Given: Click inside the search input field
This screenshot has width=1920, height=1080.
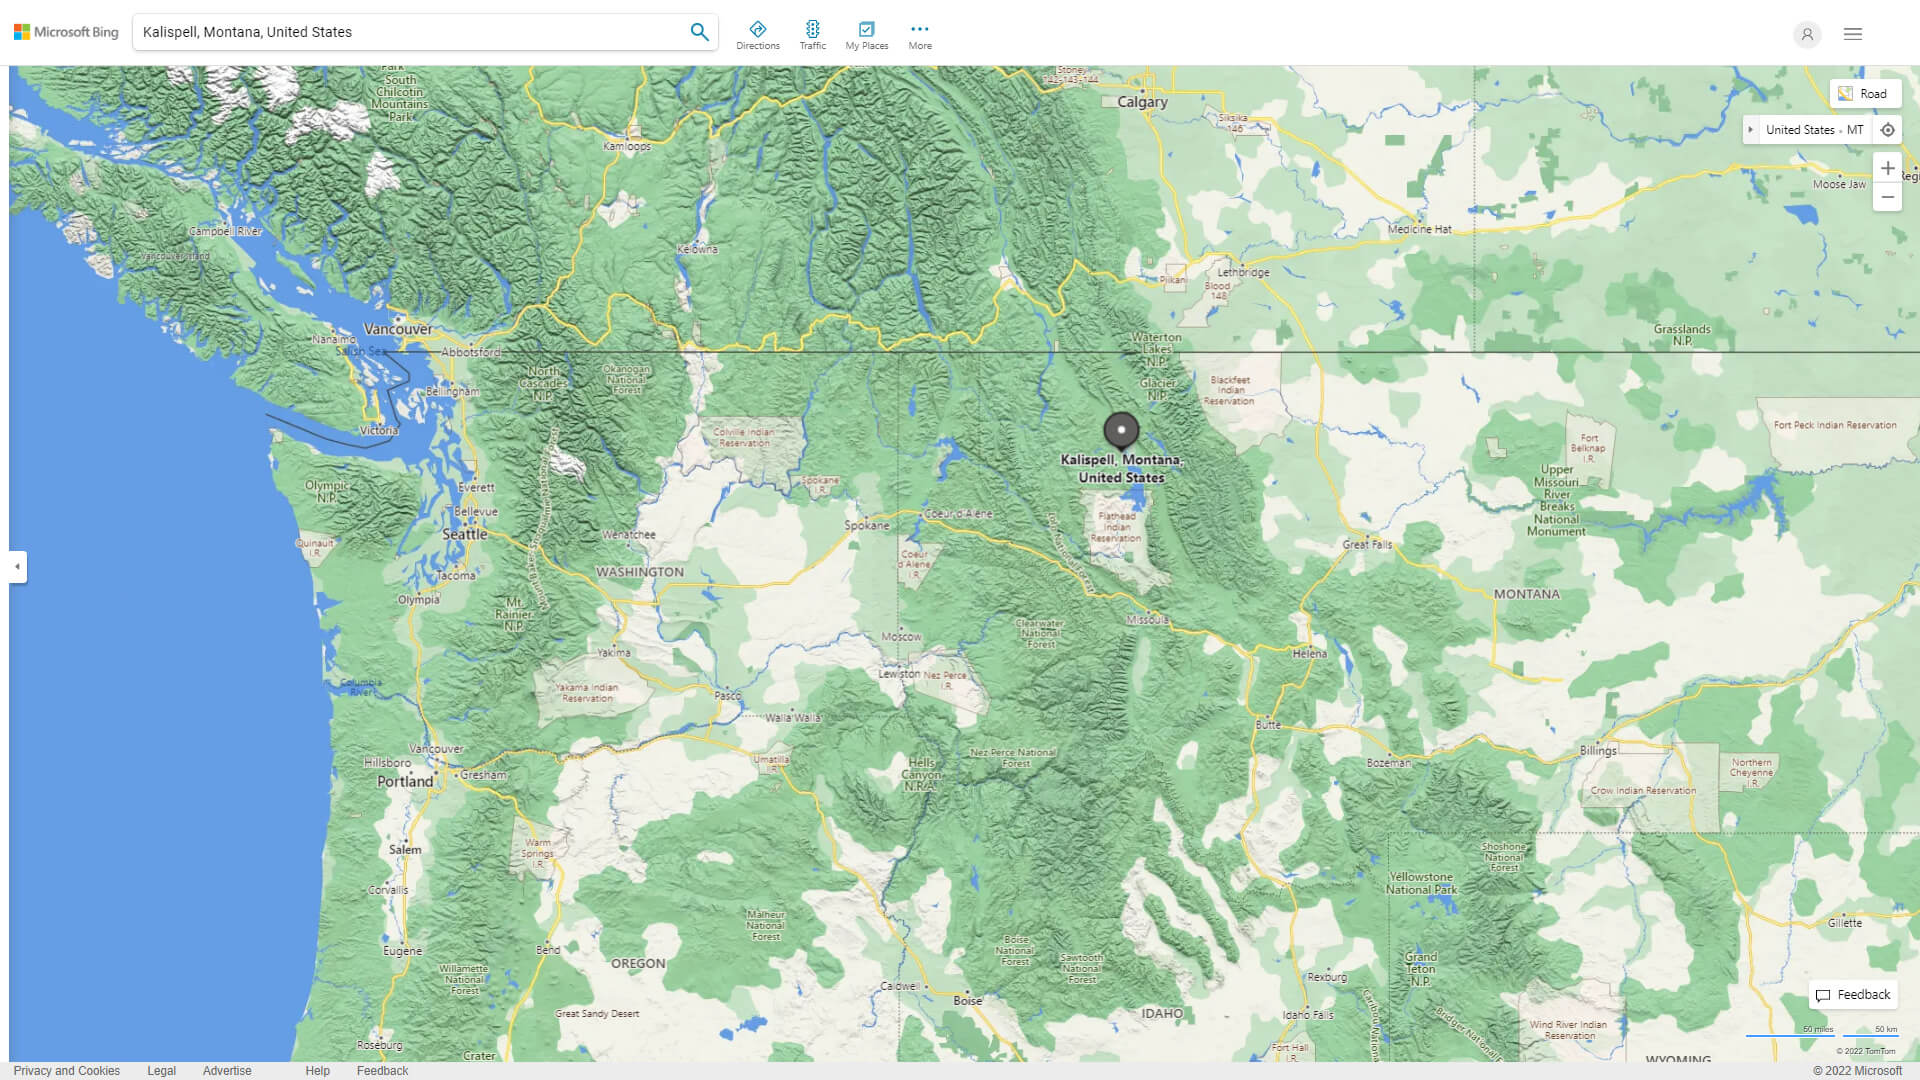Looking at the screenshot, I should pyautogui.click(x=400, y=31).
